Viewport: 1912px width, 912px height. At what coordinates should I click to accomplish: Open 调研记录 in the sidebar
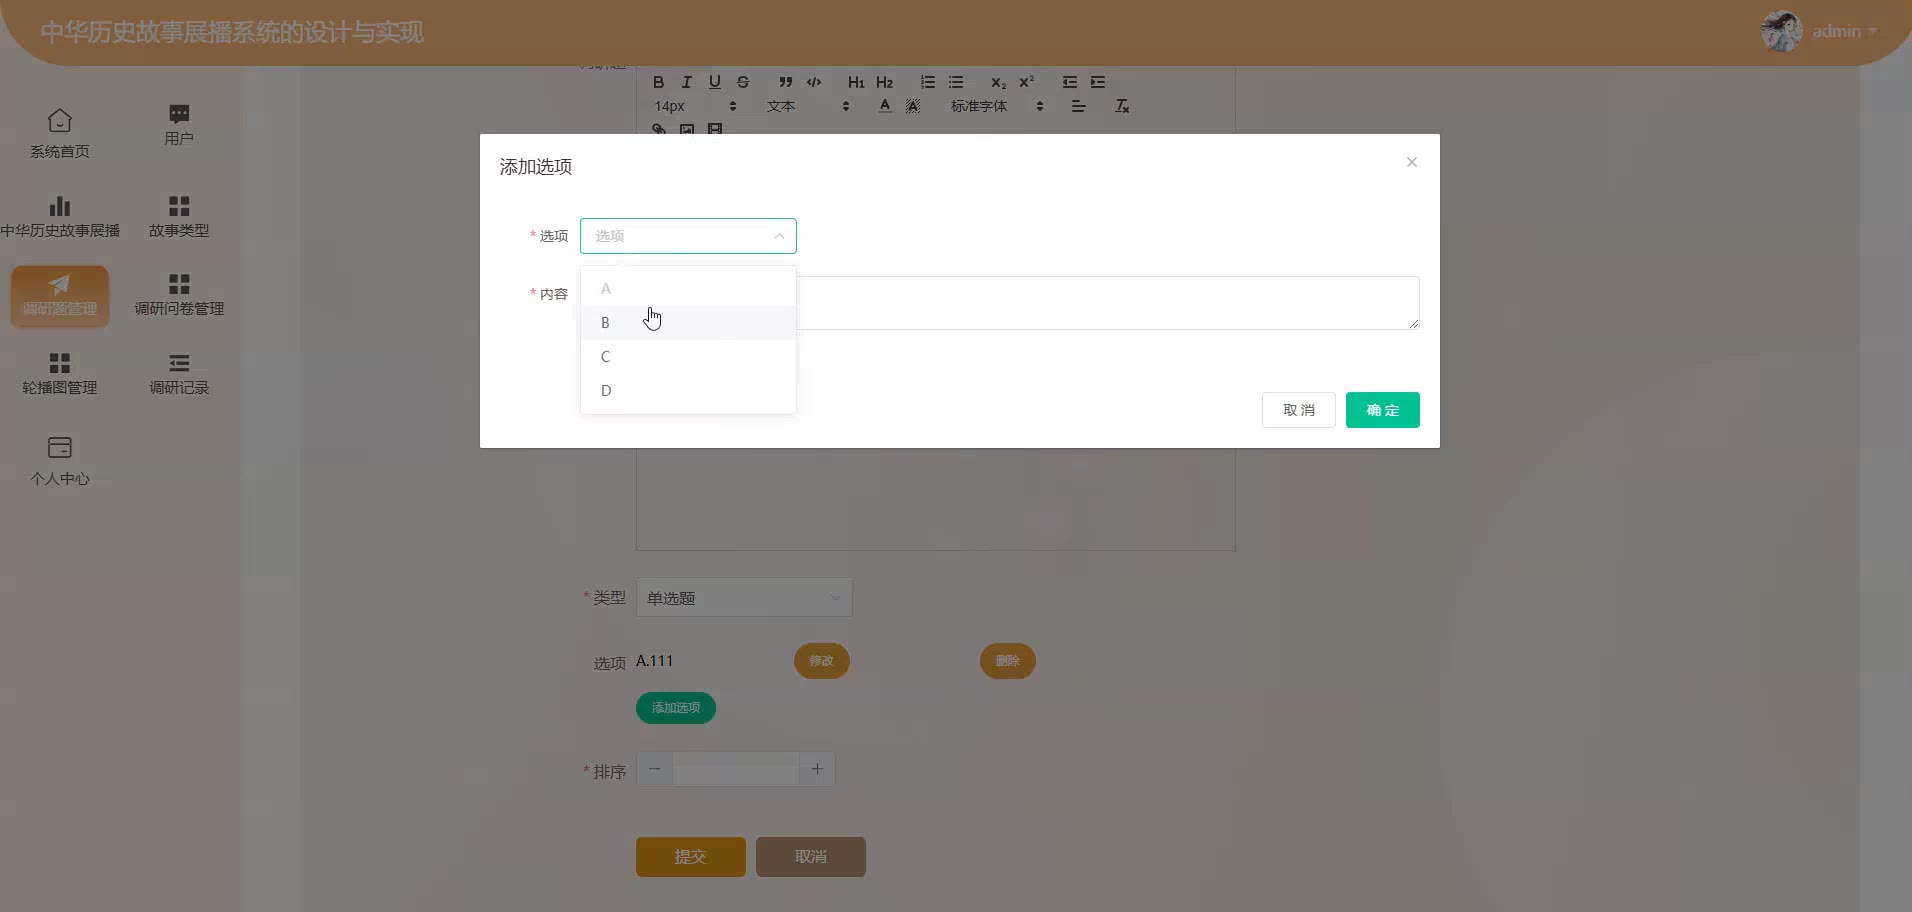click(179, 374)
